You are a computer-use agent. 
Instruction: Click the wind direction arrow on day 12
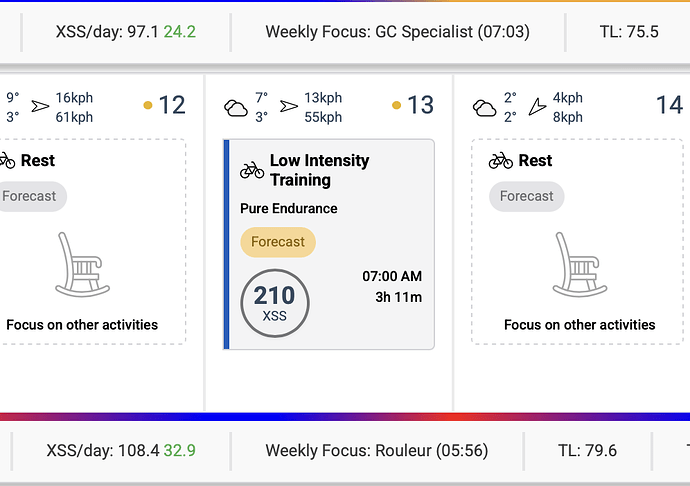(40, 107)
